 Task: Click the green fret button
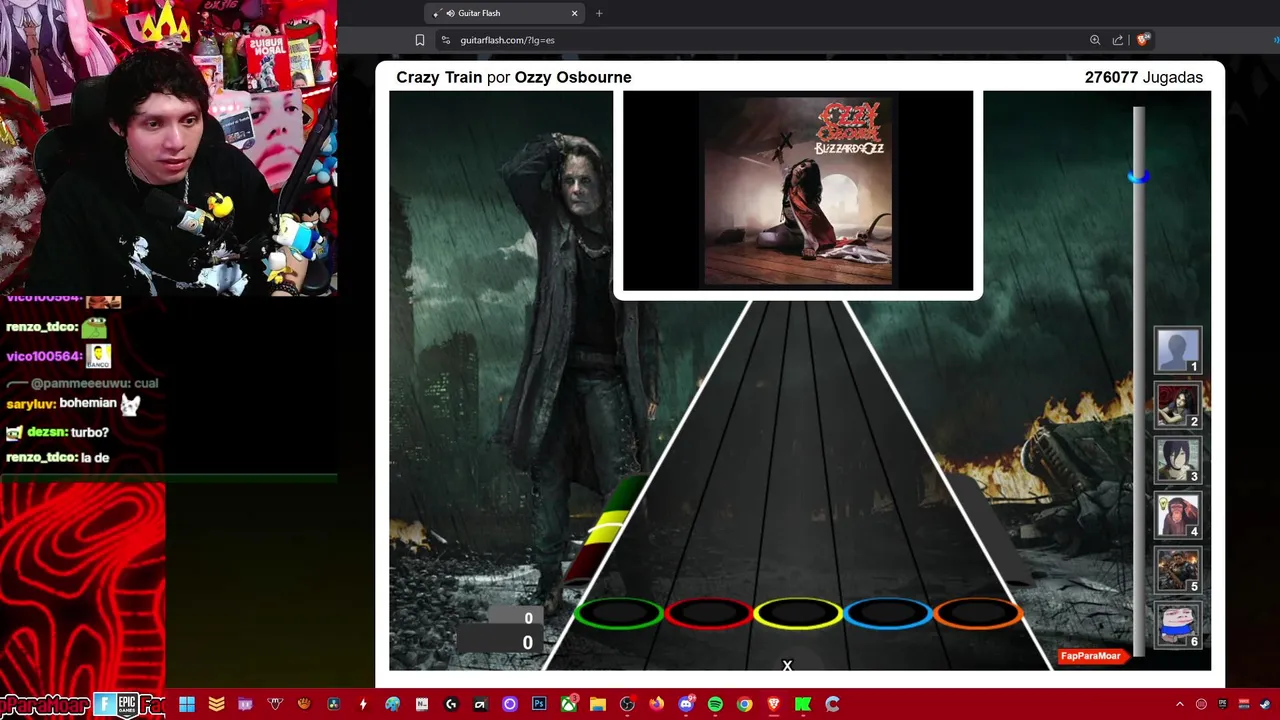tap(619, 613)
